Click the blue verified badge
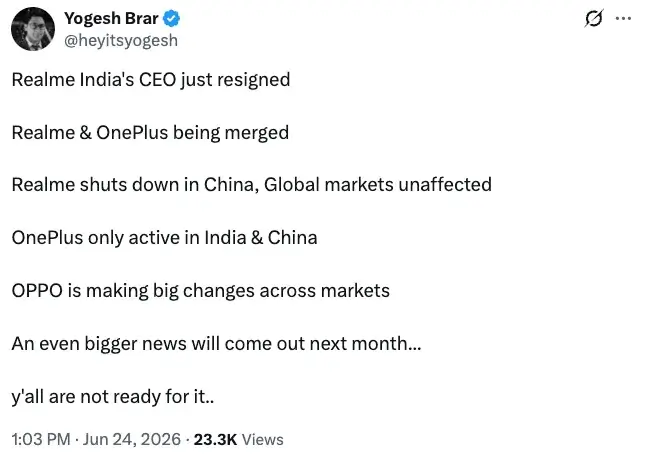The image size is (645, 456). (172, 19)
